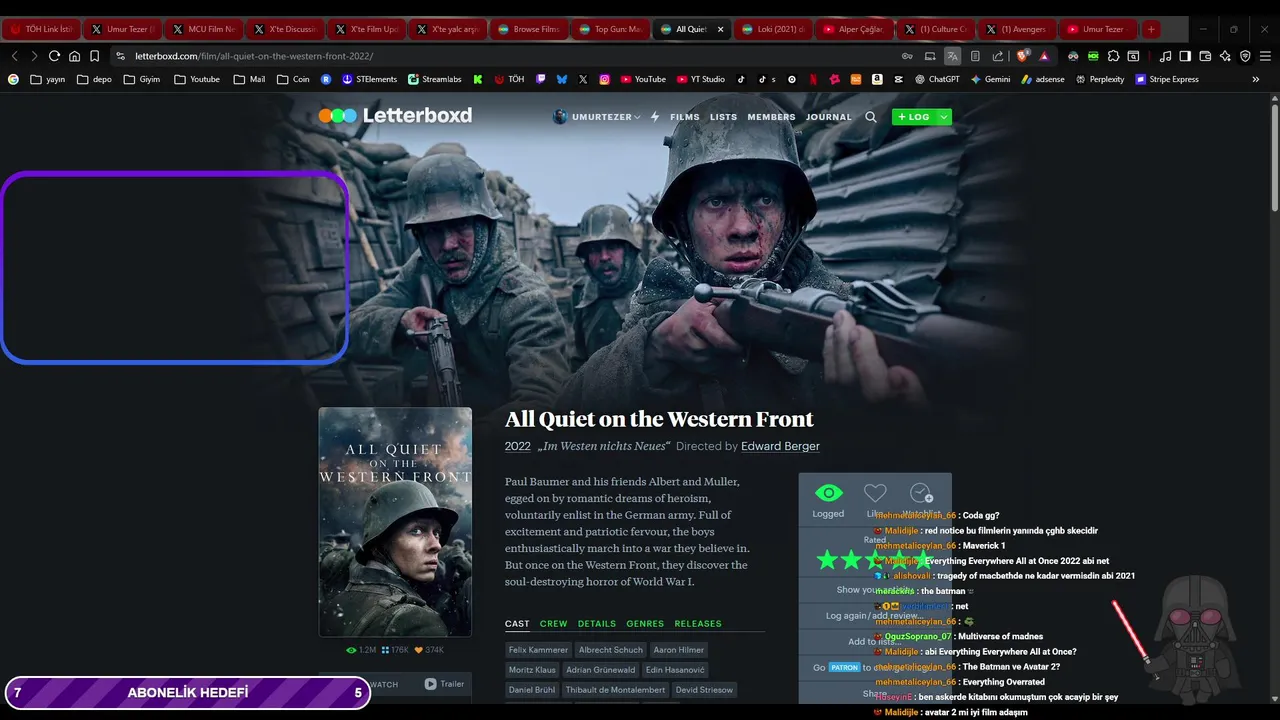
Task: Open Brave Rewards triangle icon
Action: (1044, 56)
